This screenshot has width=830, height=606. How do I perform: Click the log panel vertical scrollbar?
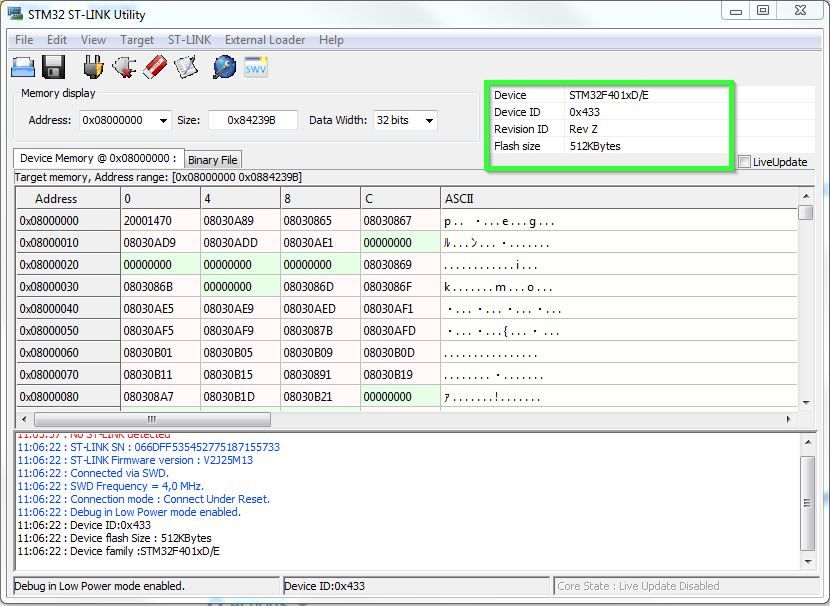808,504
